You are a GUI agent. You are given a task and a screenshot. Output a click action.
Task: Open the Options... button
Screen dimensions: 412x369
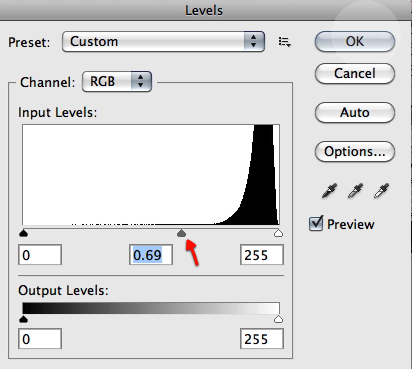tap(355, 152)
